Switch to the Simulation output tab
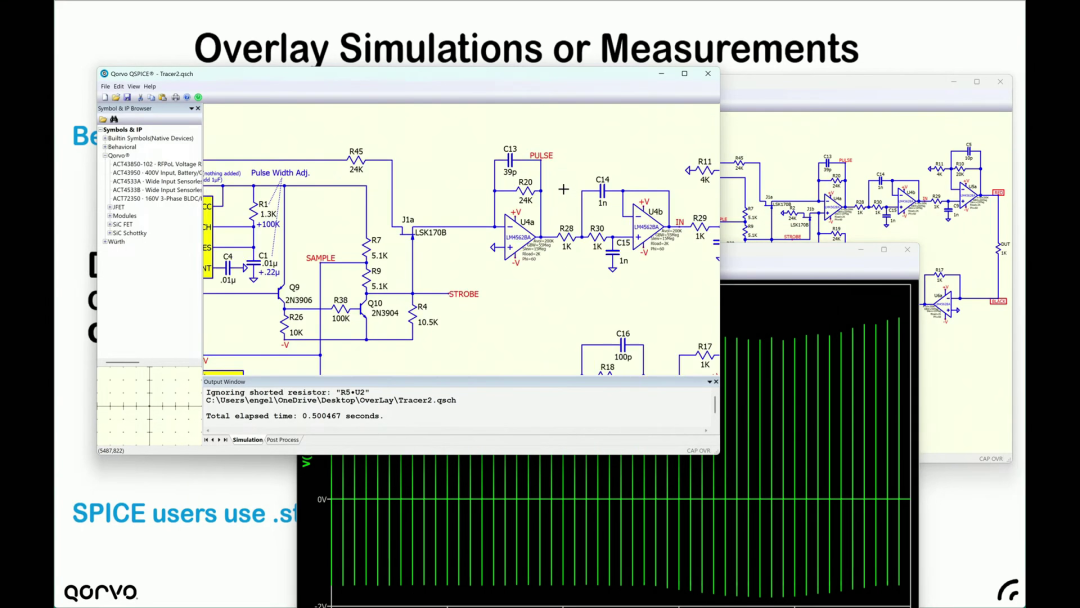The height and width of the screenshot is (608, 1080). click(x=247, y=439)
